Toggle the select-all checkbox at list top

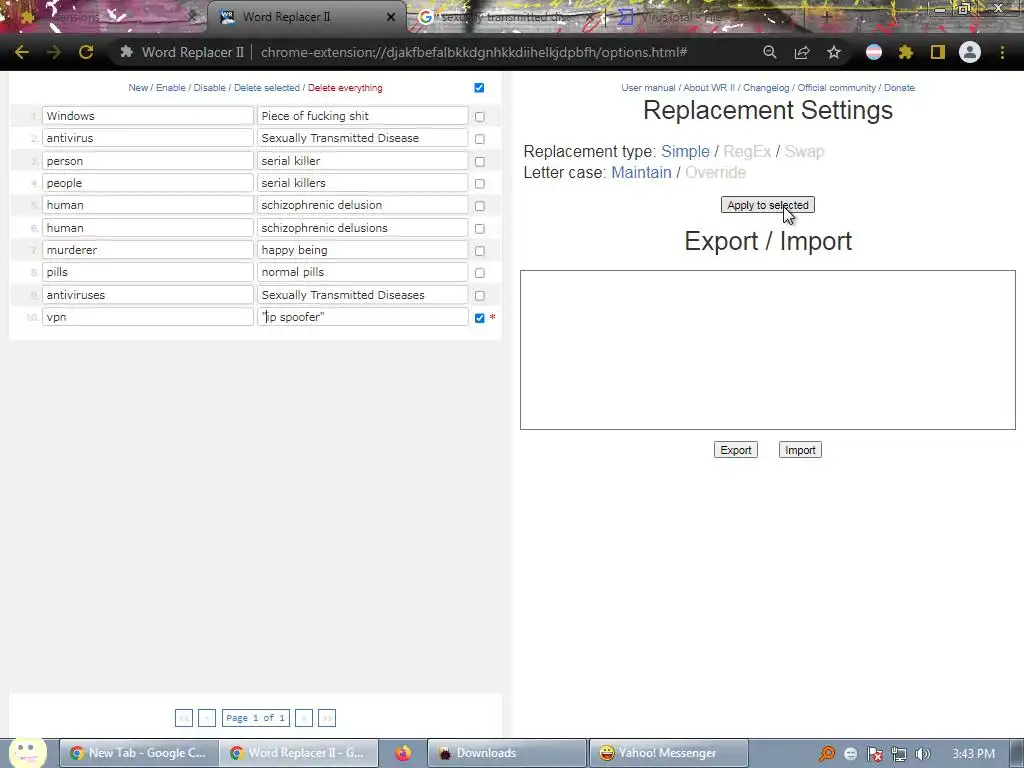pyautogui.click(x=479, y=88)
